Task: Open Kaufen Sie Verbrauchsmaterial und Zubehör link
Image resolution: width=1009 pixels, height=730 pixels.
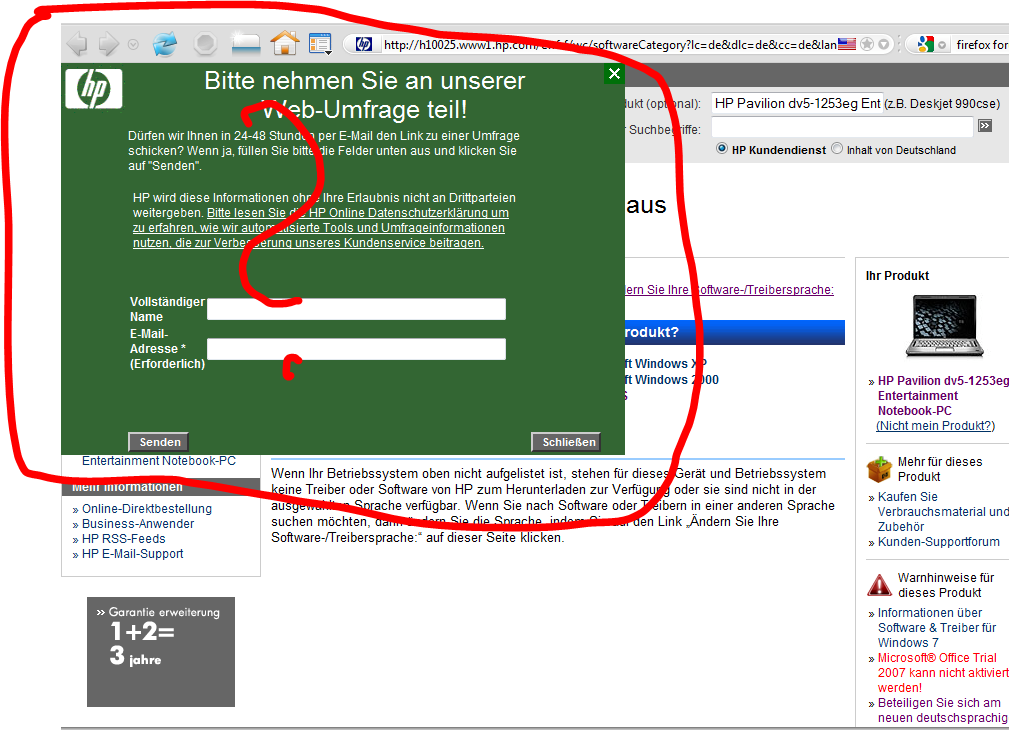Action: pos(943,512)
